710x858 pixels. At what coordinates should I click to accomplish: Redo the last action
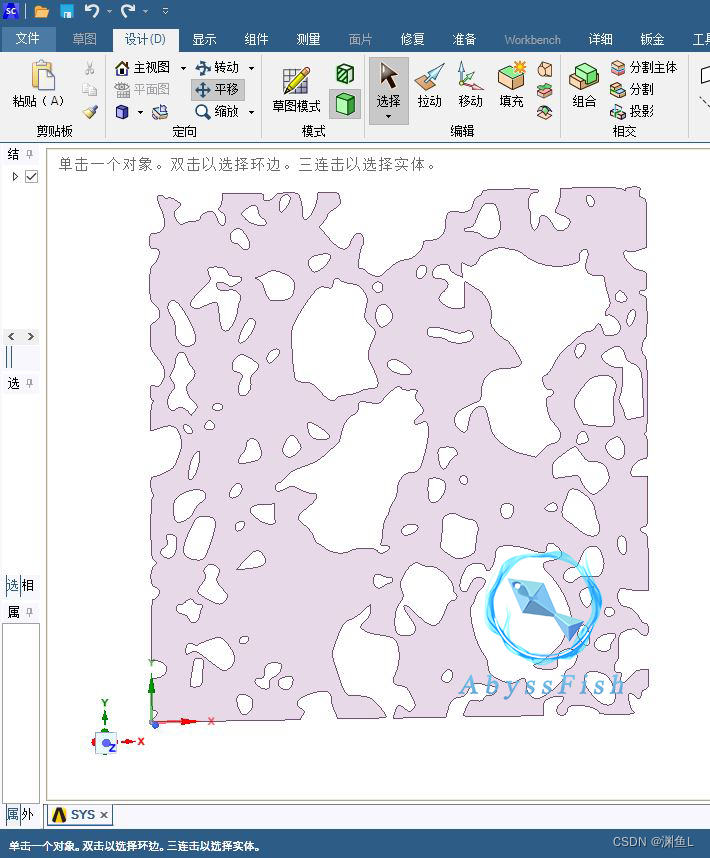point(129,10)
